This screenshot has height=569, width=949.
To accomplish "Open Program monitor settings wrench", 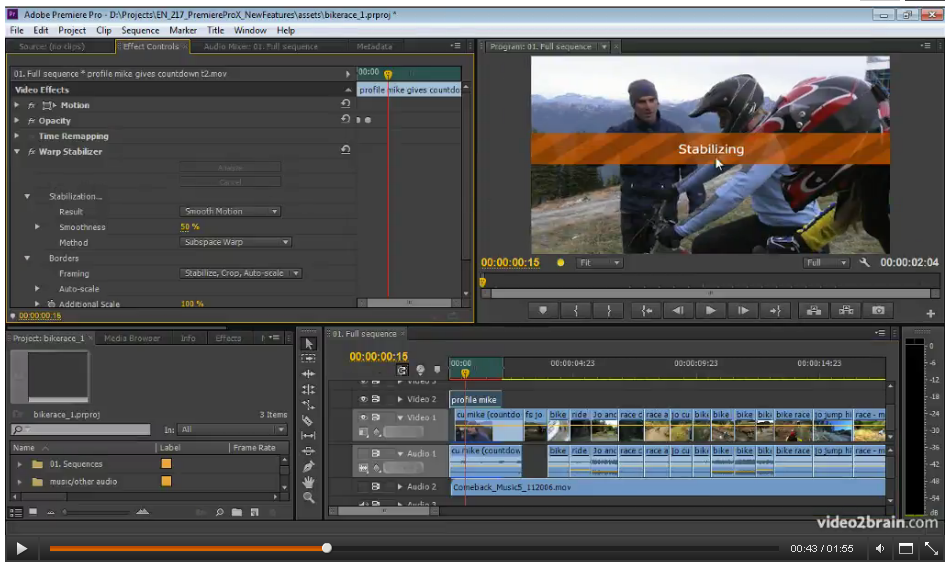I will (865, 263).
